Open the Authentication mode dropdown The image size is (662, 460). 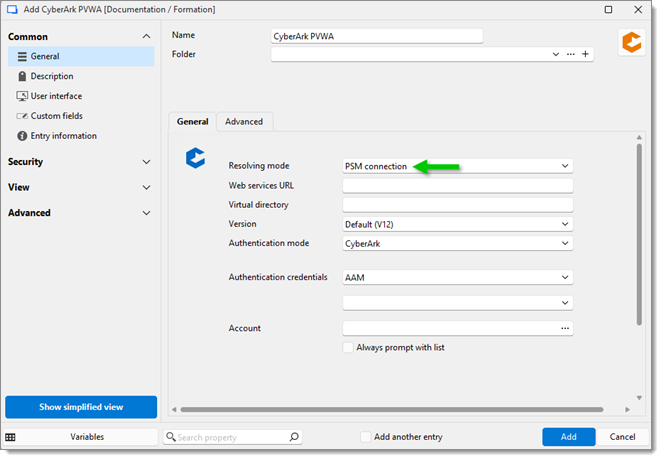click(565, 244)
